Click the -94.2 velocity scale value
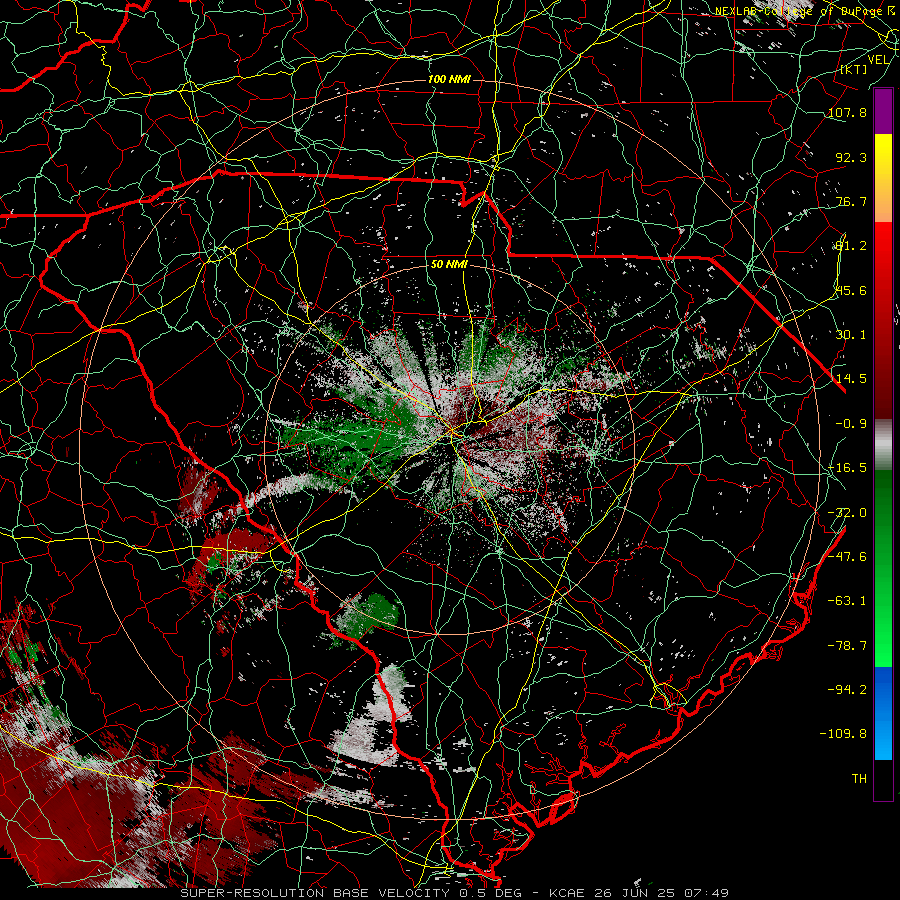The height and width of the screenshot is (900, 900). point(847,689)
